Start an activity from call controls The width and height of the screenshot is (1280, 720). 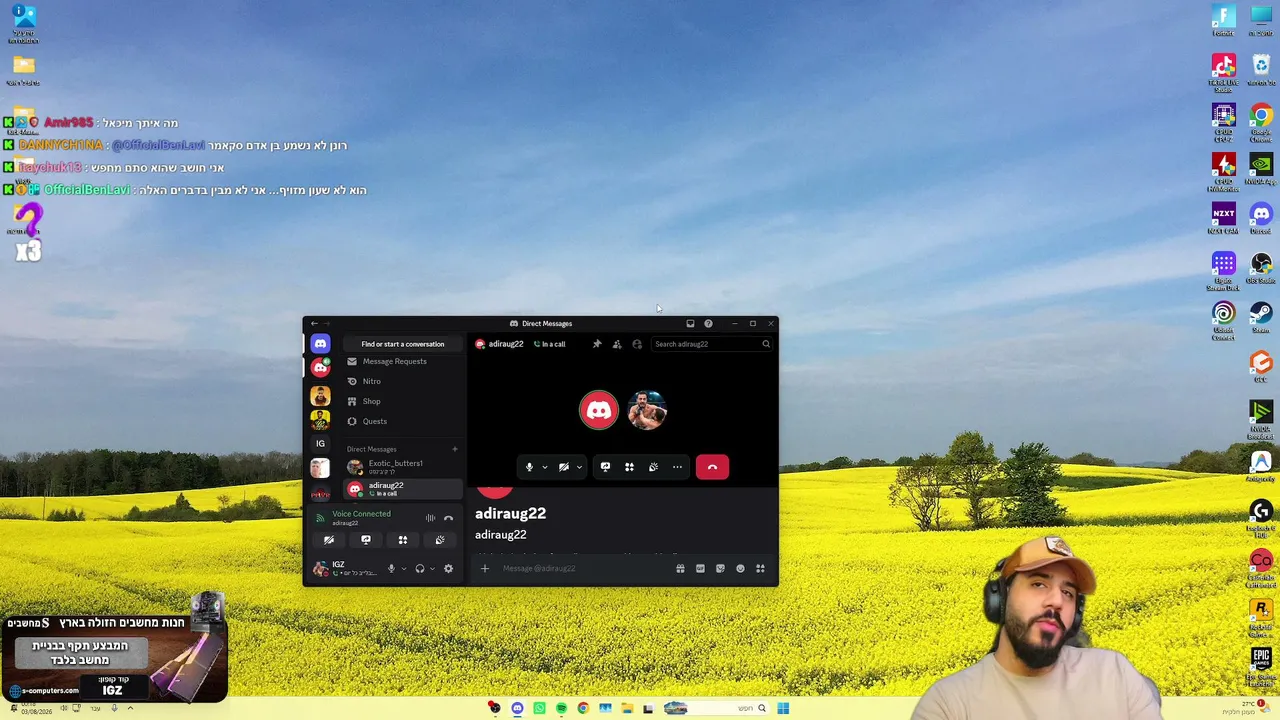629,467
